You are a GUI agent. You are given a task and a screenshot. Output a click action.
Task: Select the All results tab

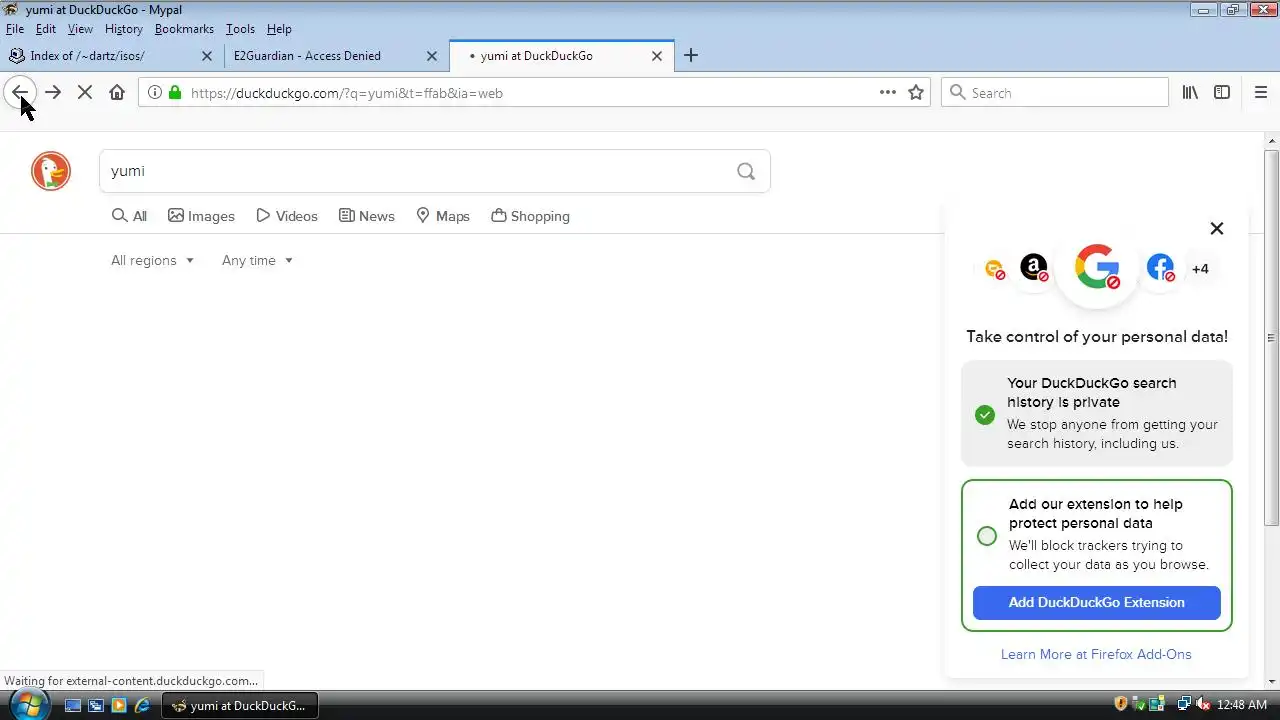tap(129, 216)
